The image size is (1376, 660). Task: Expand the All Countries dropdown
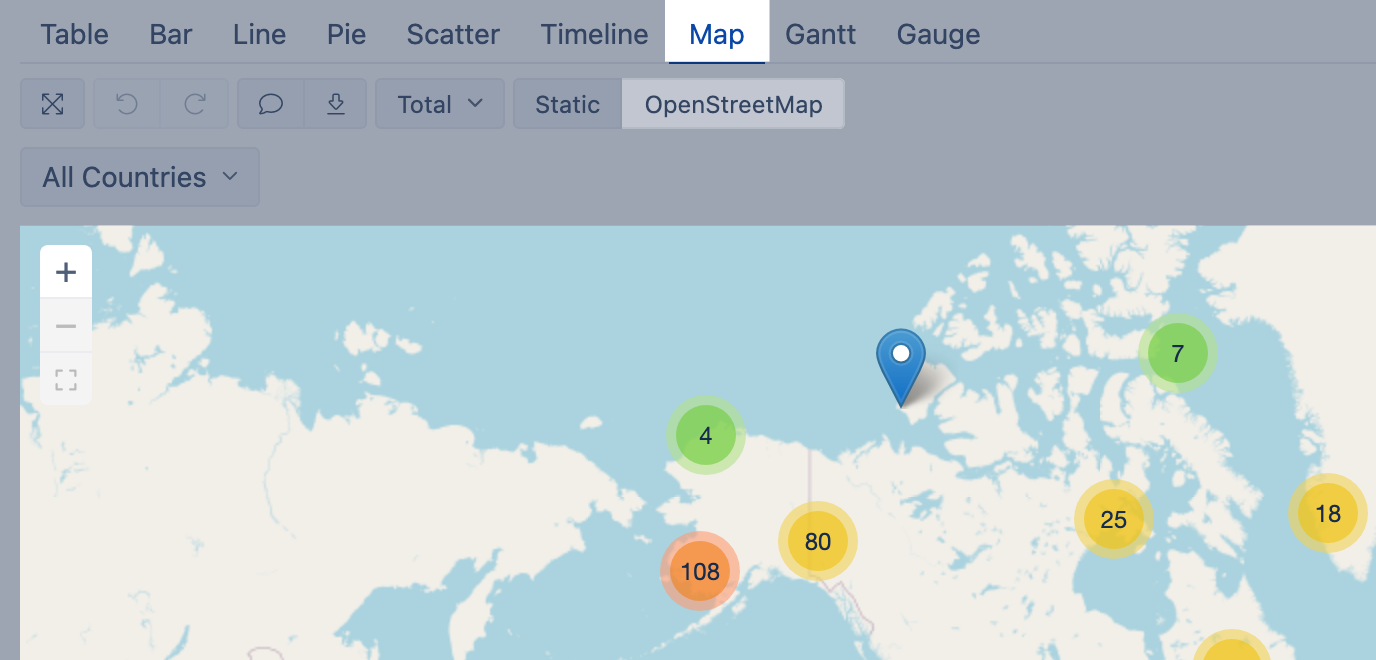[140, 177]
